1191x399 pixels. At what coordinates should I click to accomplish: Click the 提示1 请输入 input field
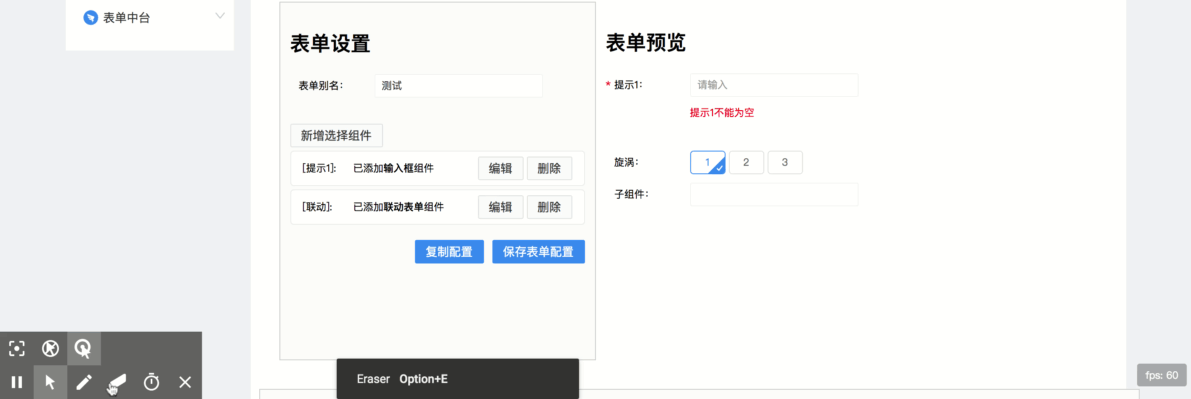pyautogui.click(x=774, y=85)
